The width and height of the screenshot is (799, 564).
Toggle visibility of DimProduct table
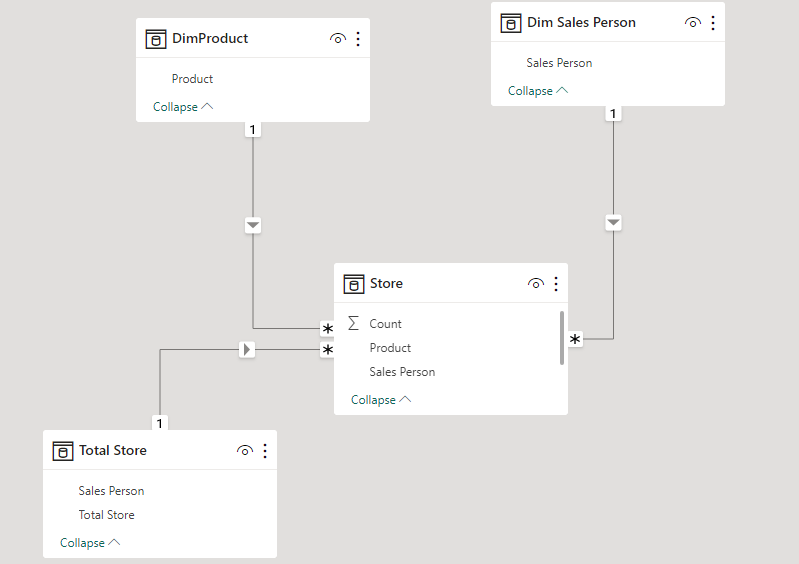point(338,39)
